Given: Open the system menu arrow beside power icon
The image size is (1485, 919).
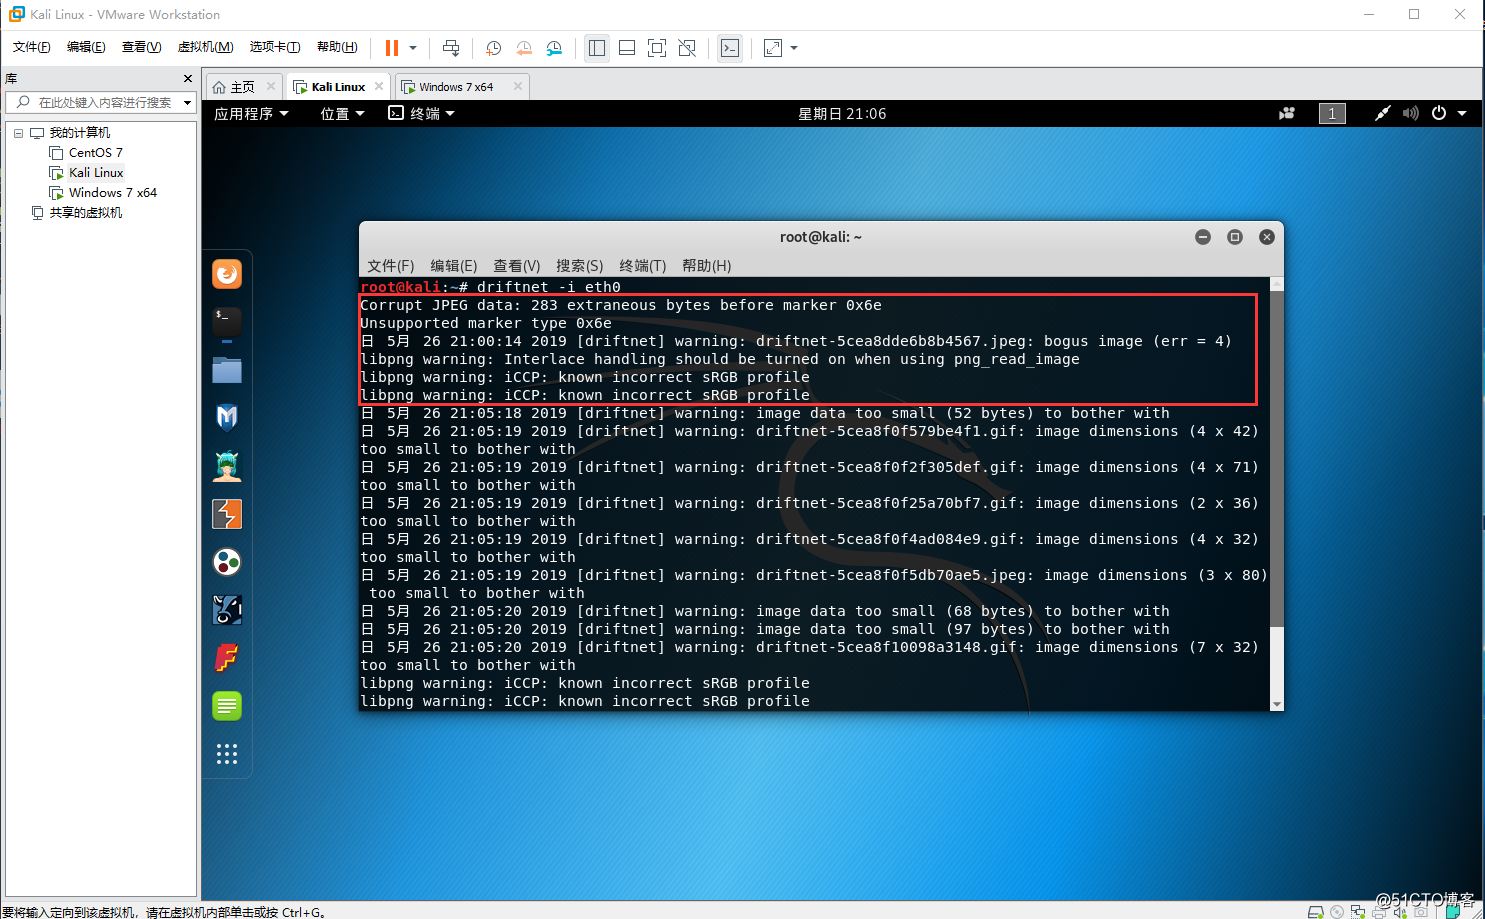Looking at the screenshot, I should coord(1462,113).
